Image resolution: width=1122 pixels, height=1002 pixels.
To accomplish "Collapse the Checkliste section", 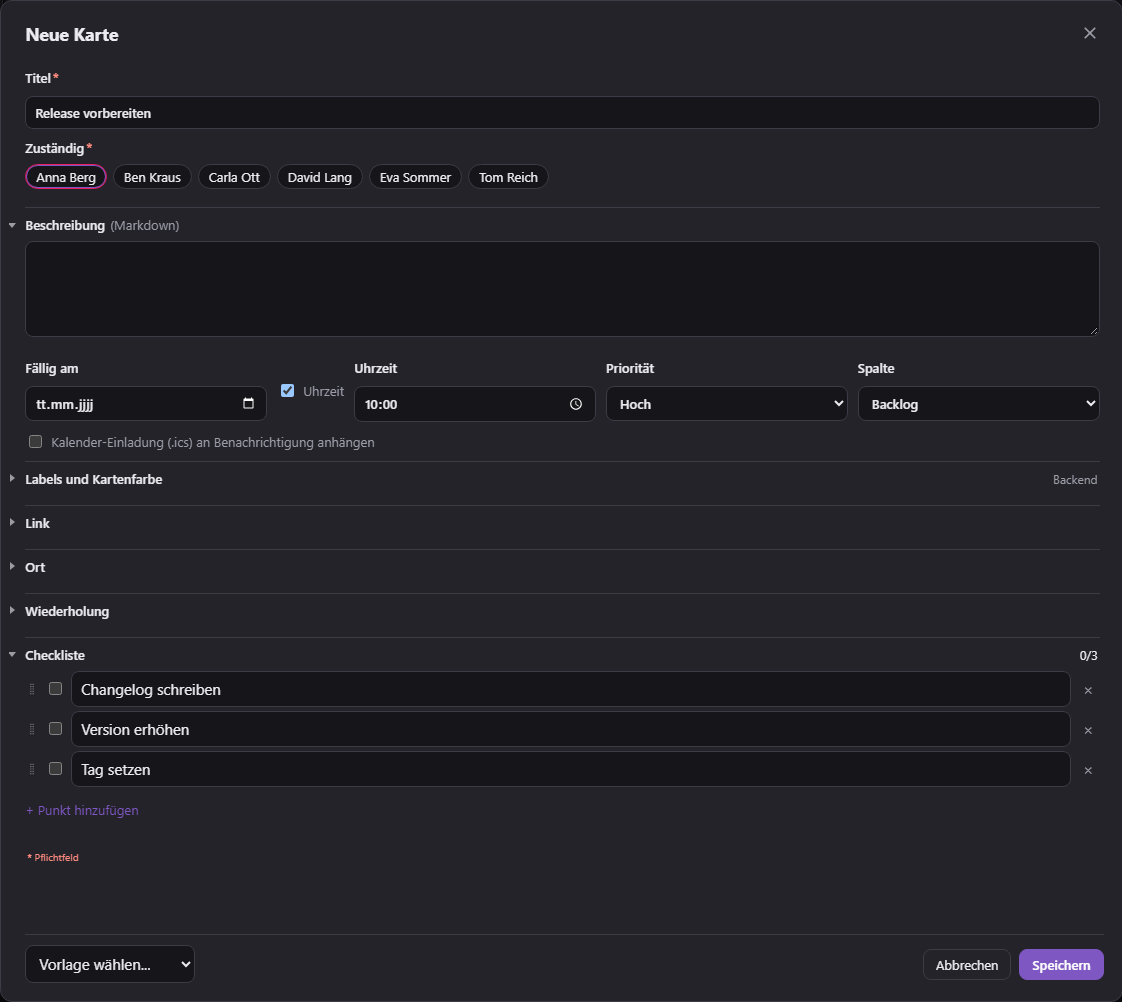I will coord(12,655).
